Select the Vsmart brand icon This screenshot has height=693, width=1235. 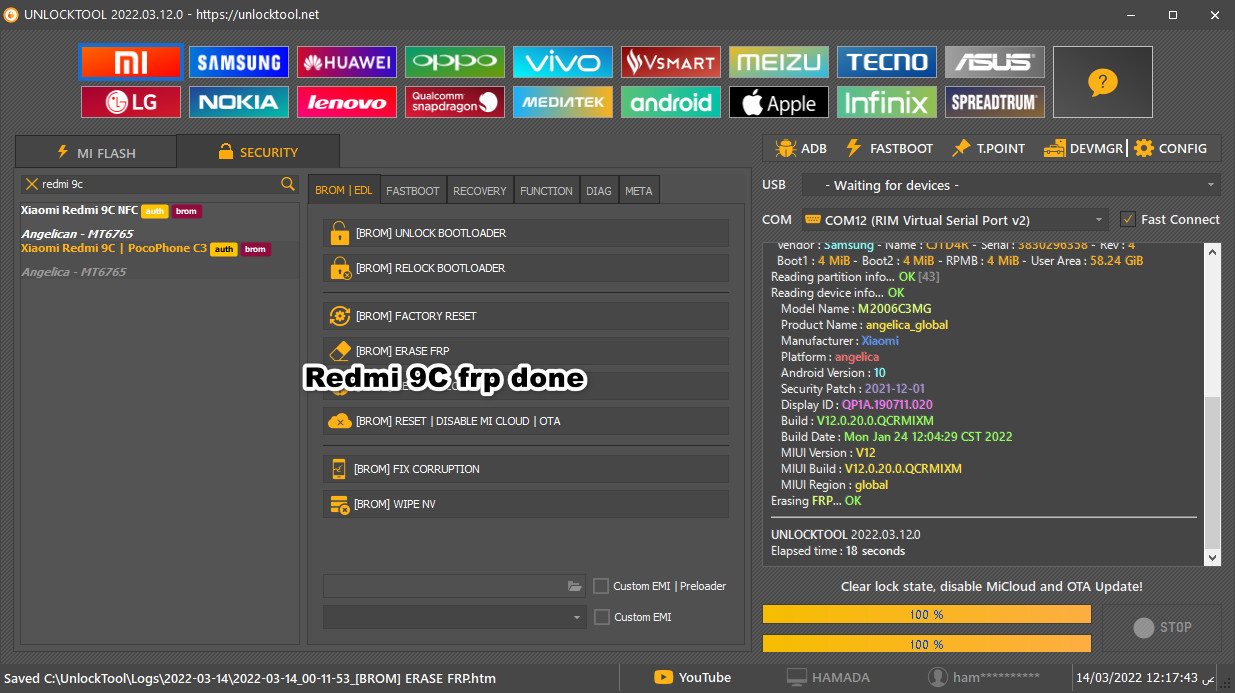(670, 62)
